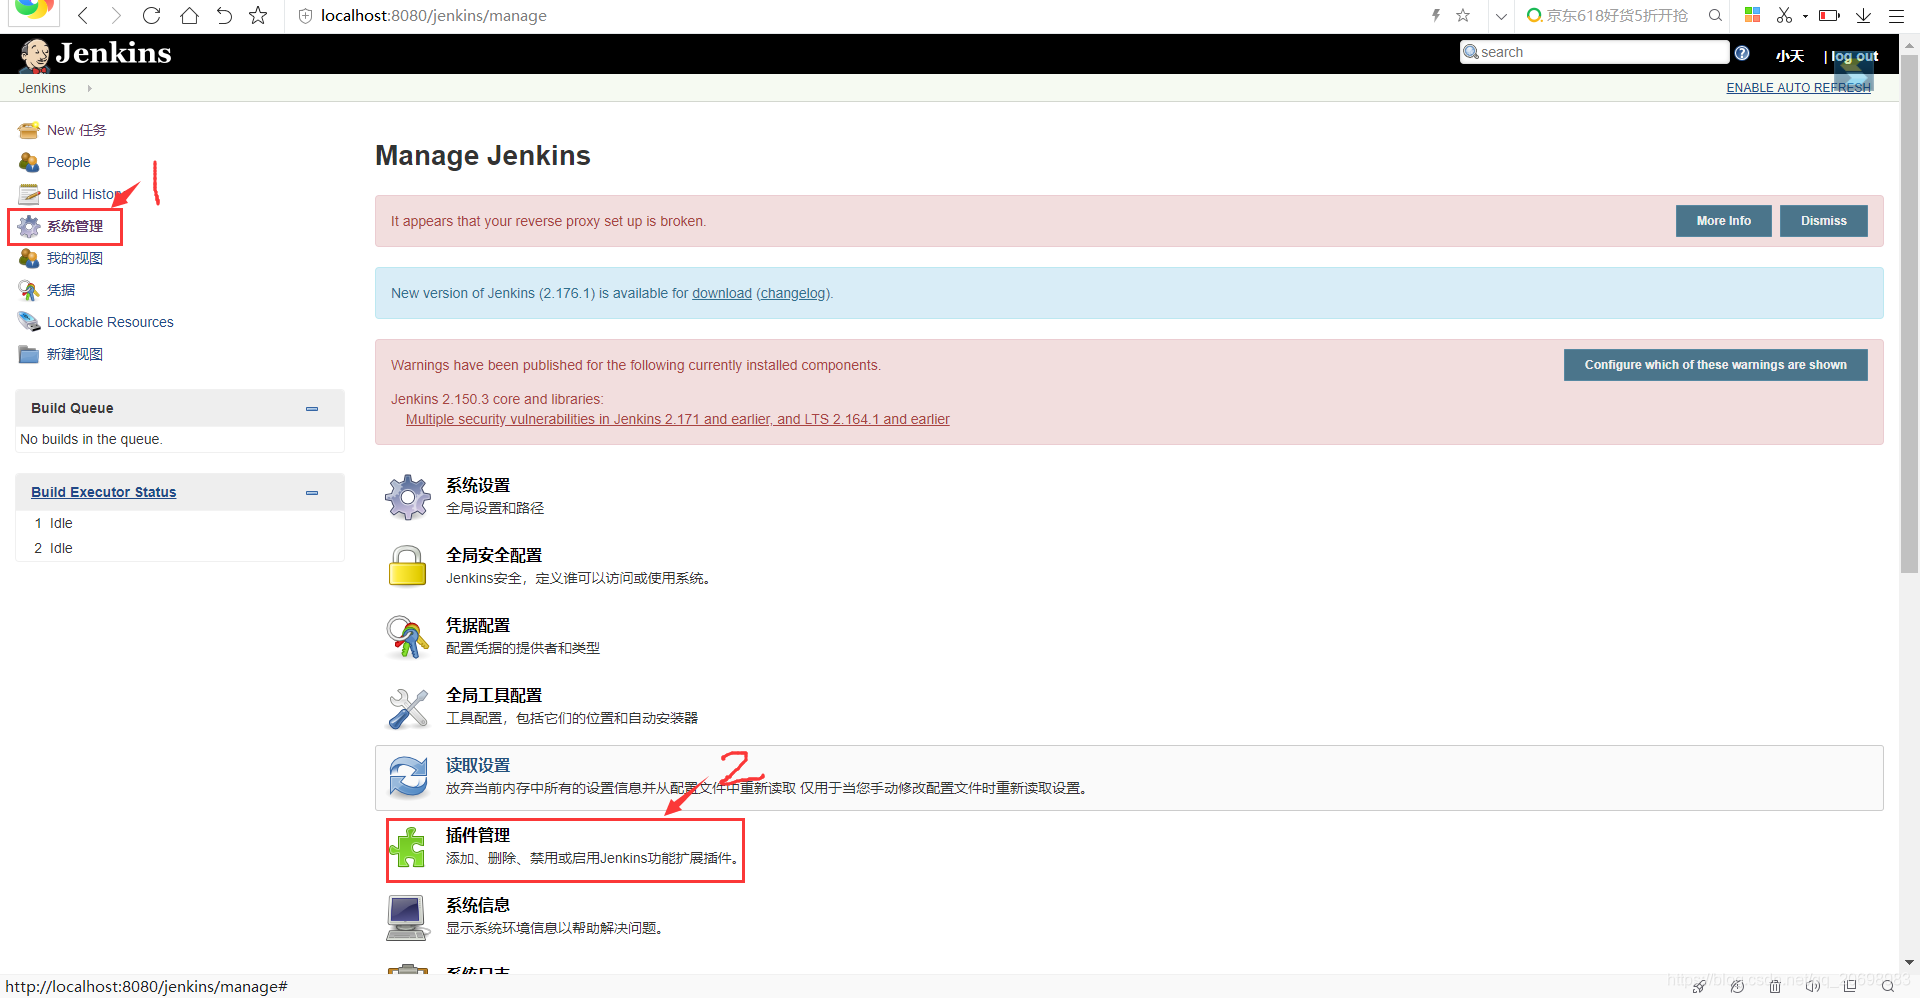Click ENABLE AUTO REFRESH link

pos(1798,88)
